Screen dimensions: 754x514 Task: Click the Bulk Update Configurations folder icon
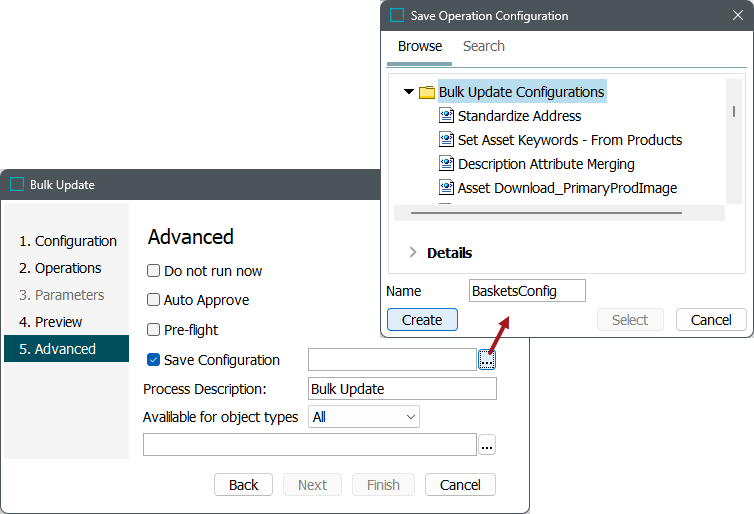coord(427,92)
